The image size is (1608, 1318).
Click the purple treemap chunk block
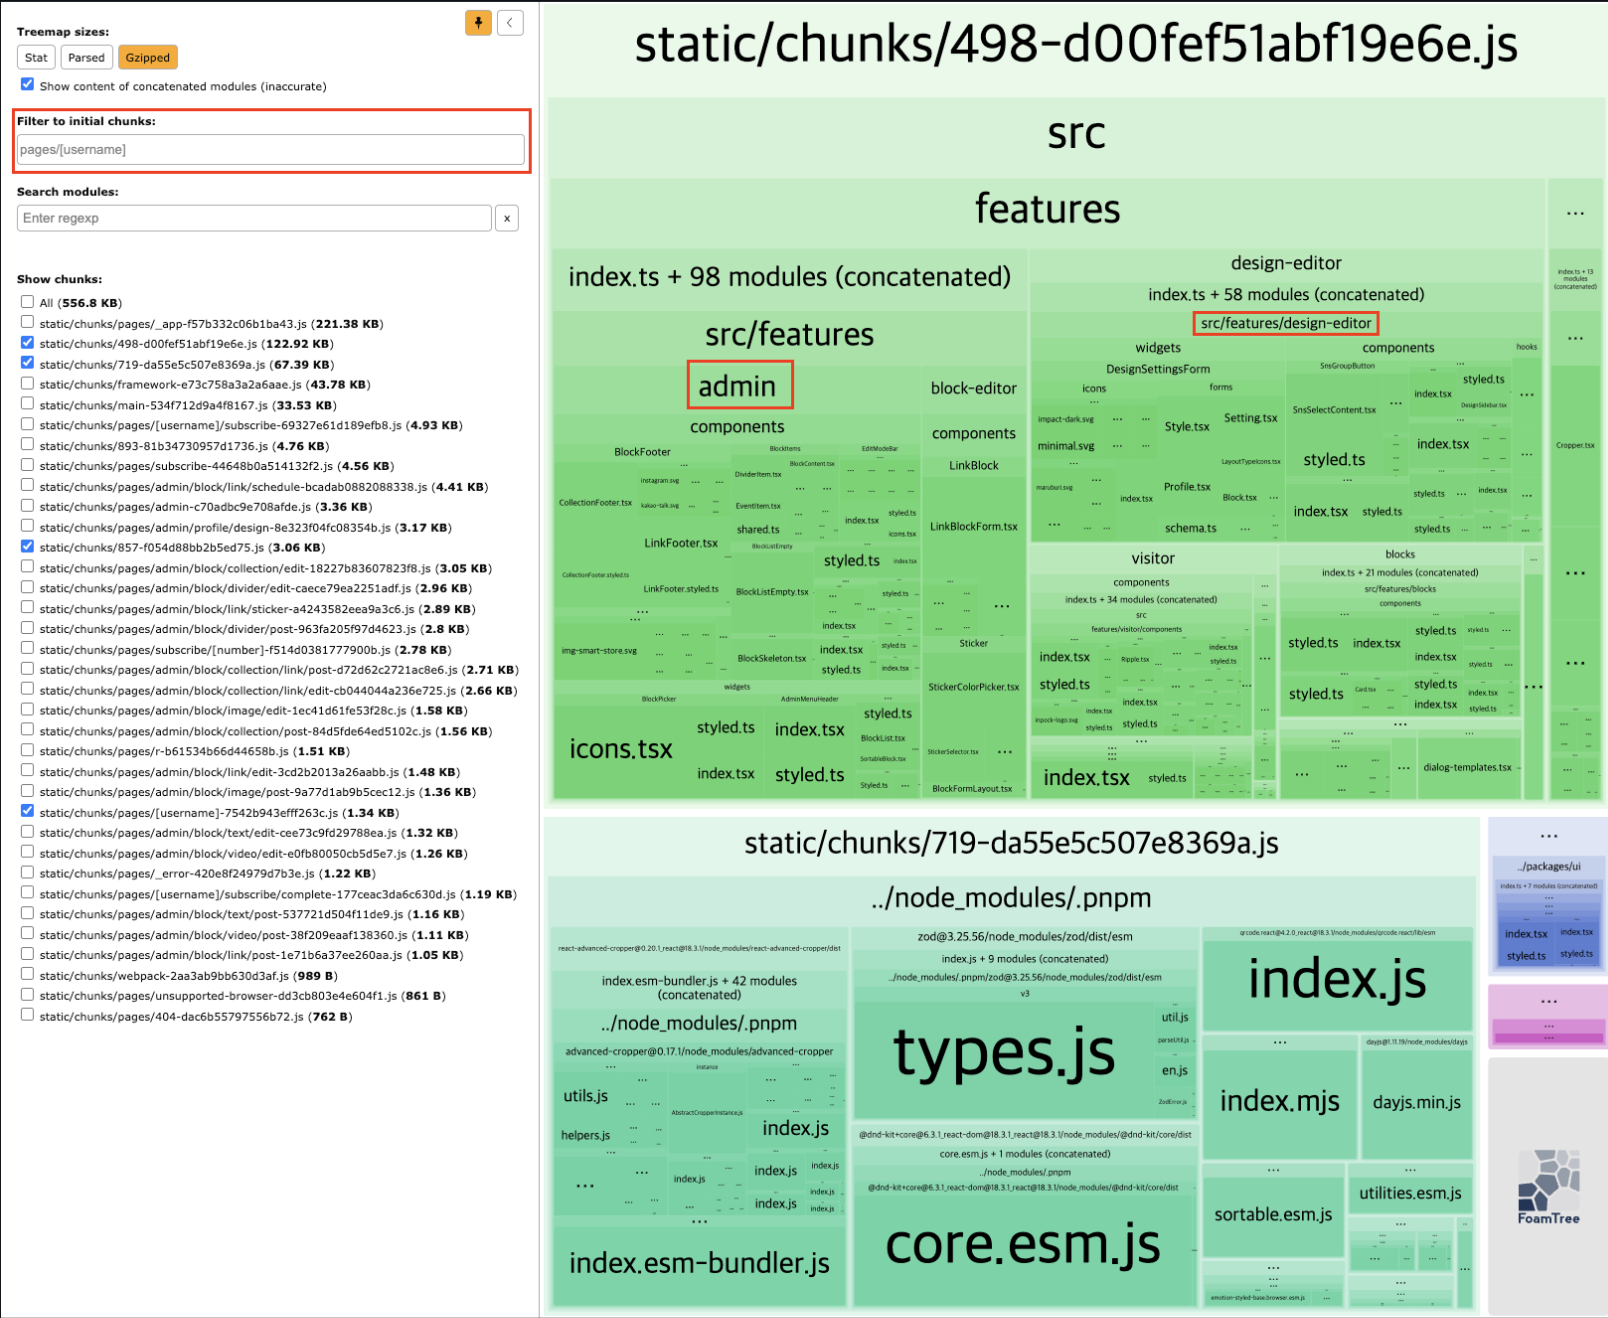point(1546,1016)
